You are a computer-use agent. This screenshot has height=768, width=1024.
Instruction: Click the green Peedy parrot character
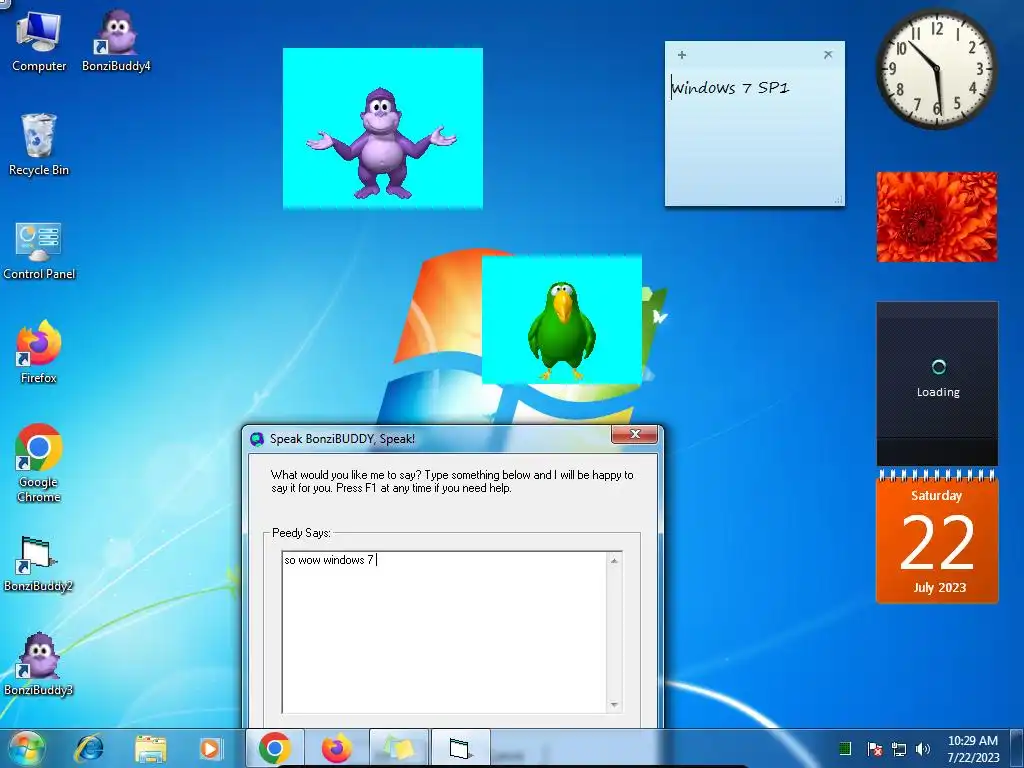562,332
